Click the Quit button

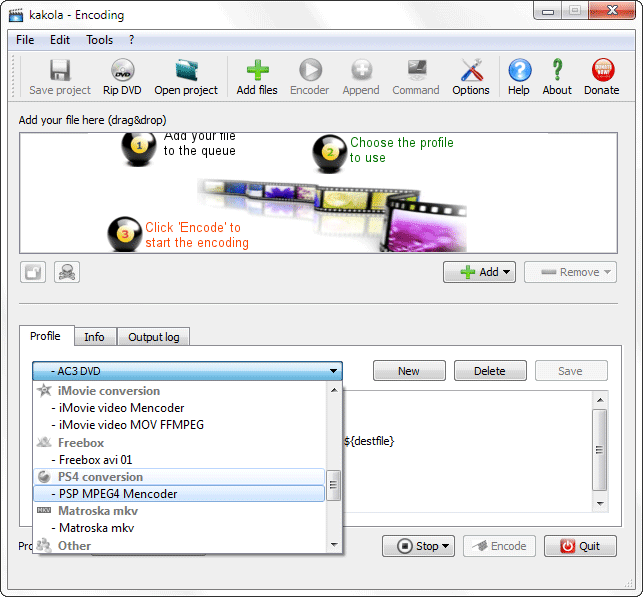[x=580, y=546]
